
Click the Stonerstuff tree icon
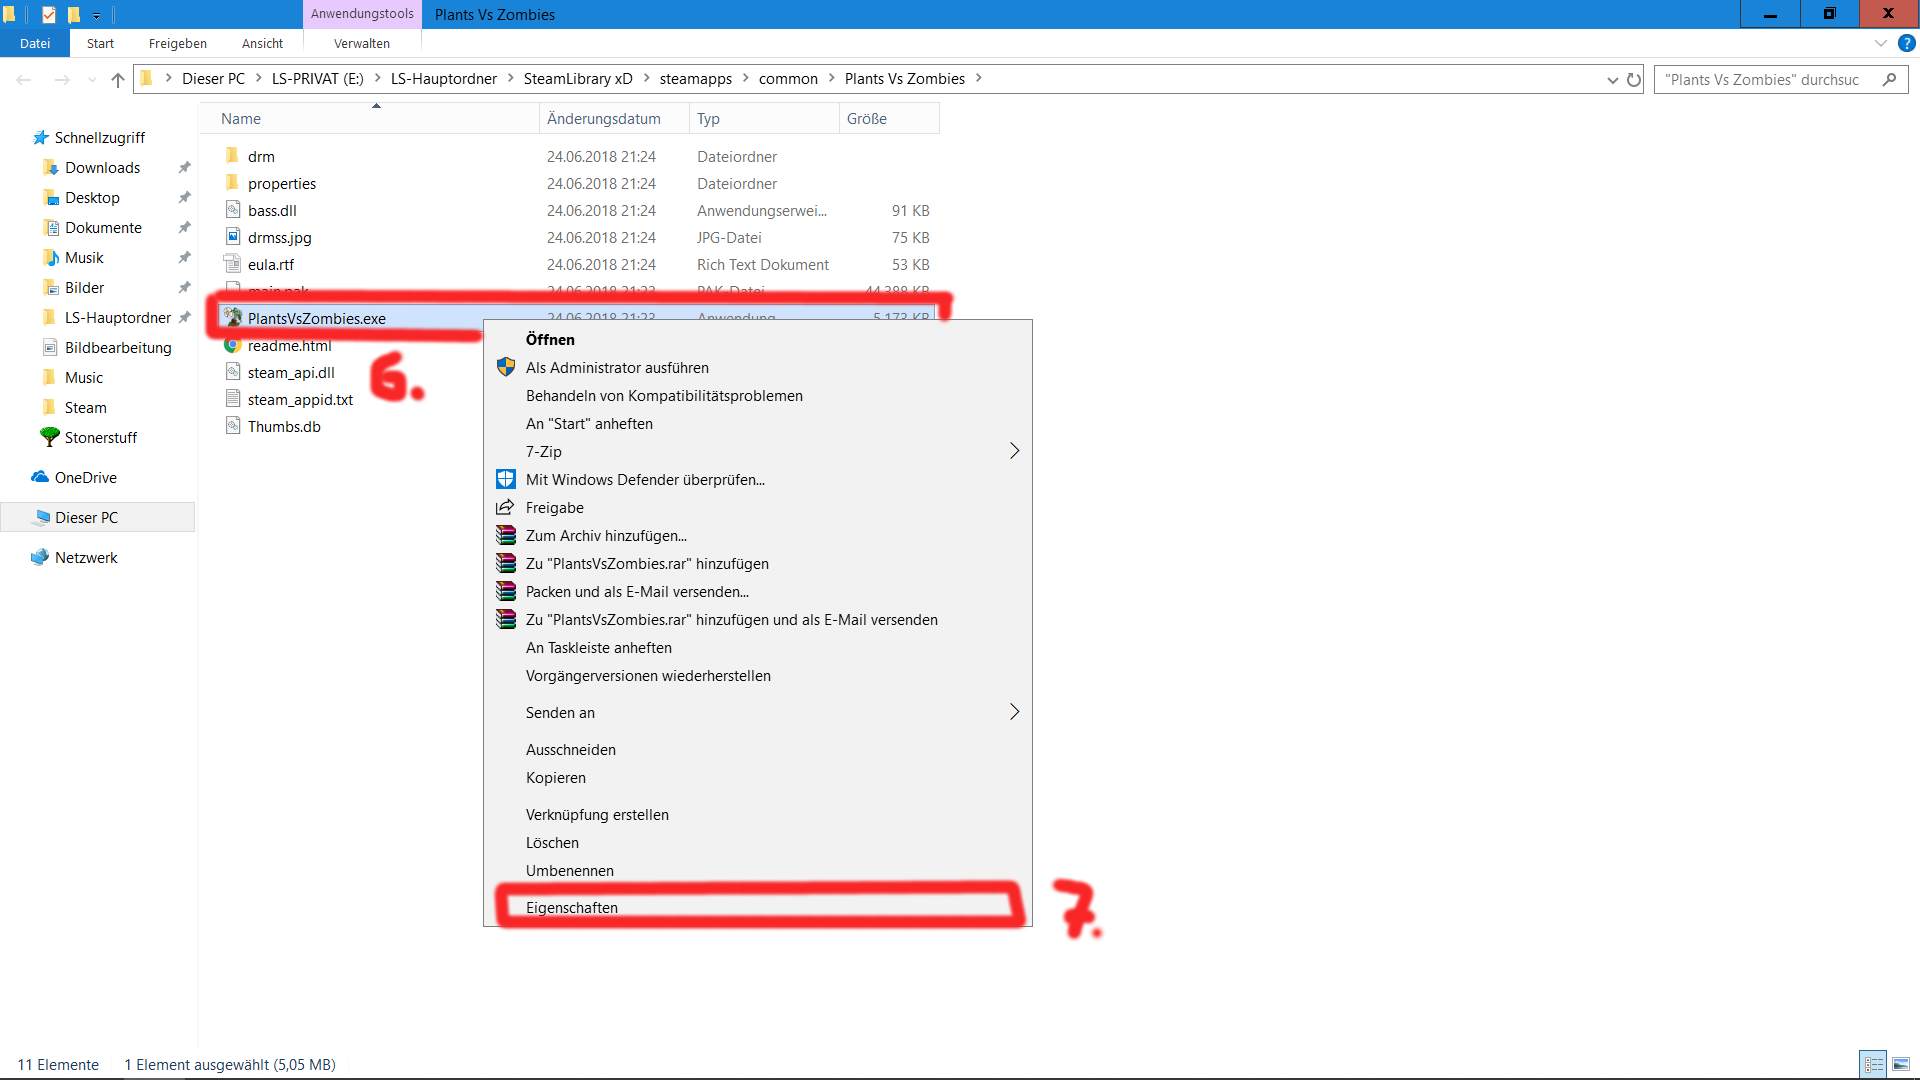click(x=49, y=437)
